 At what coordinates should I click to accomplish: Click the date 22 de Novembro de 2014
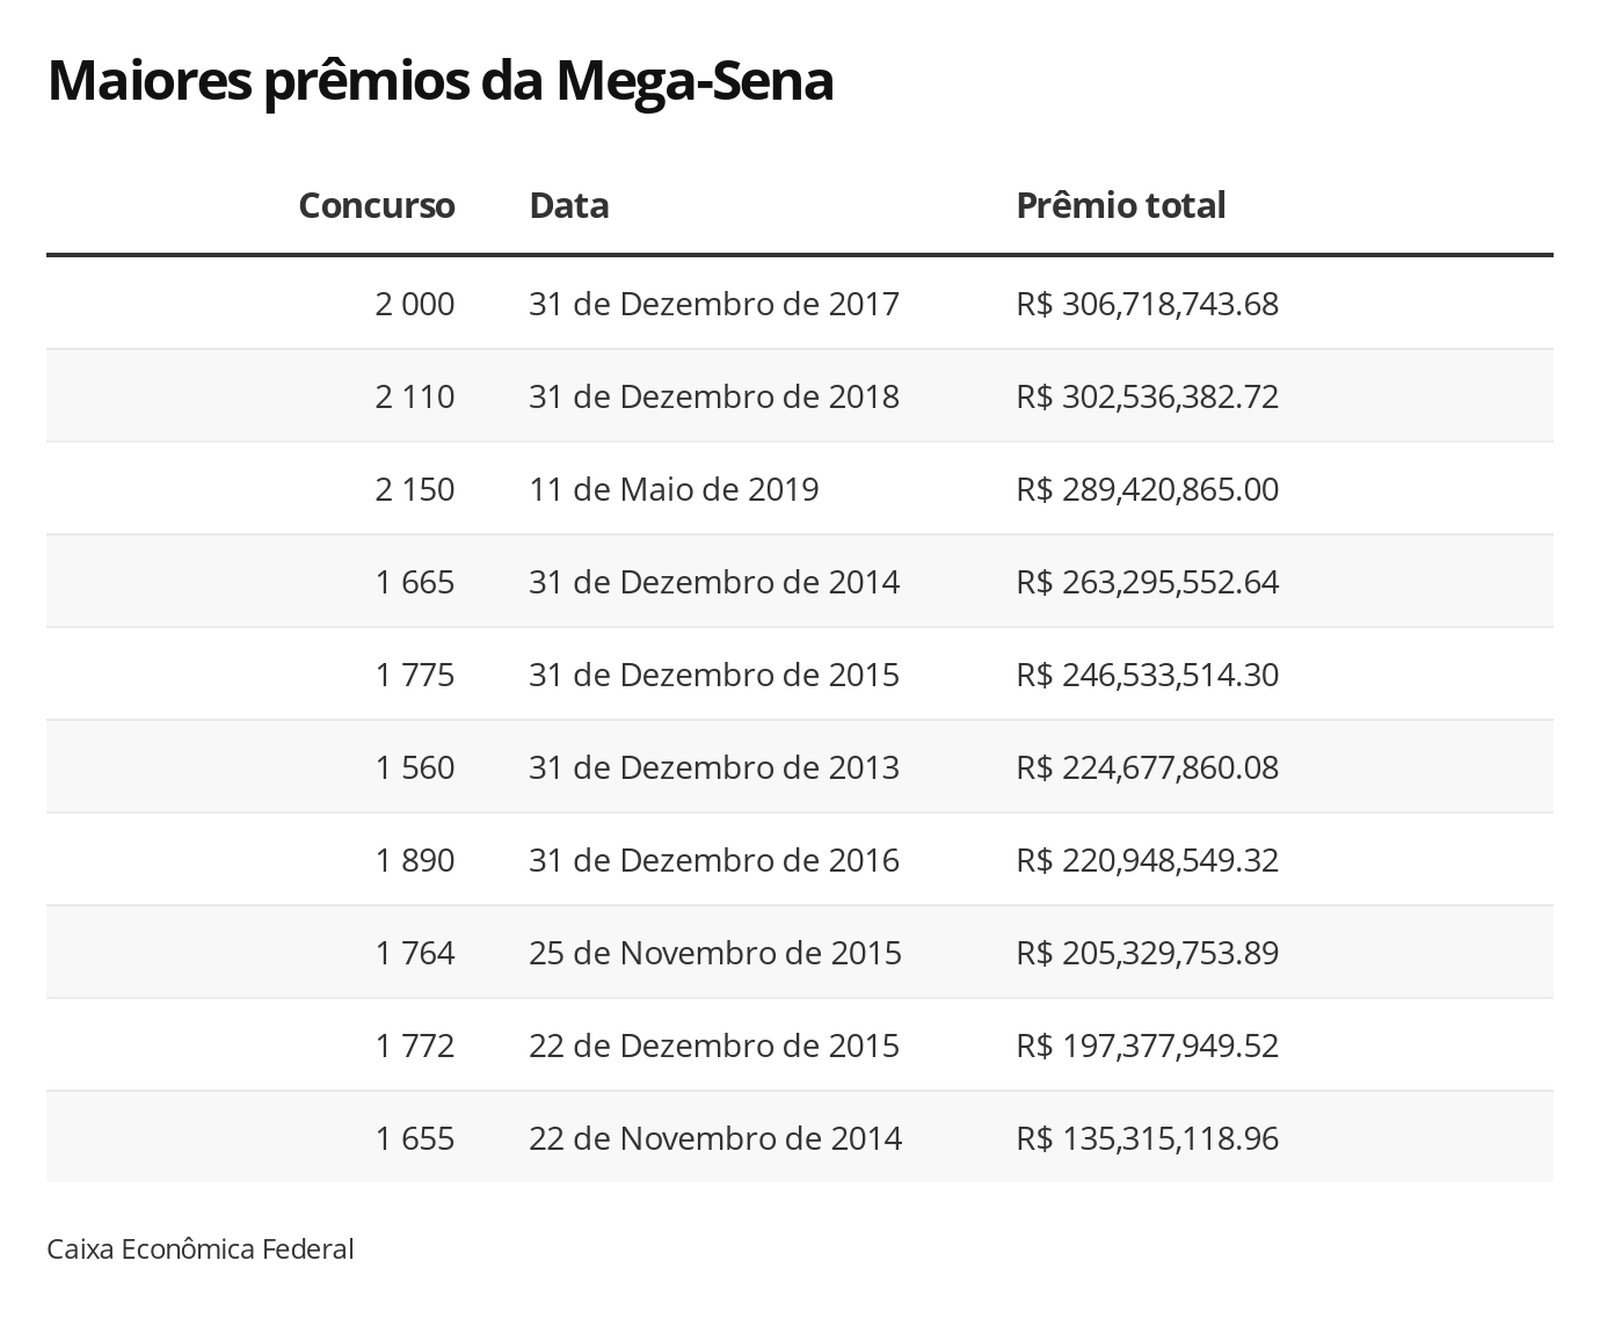pos(715,1138)
